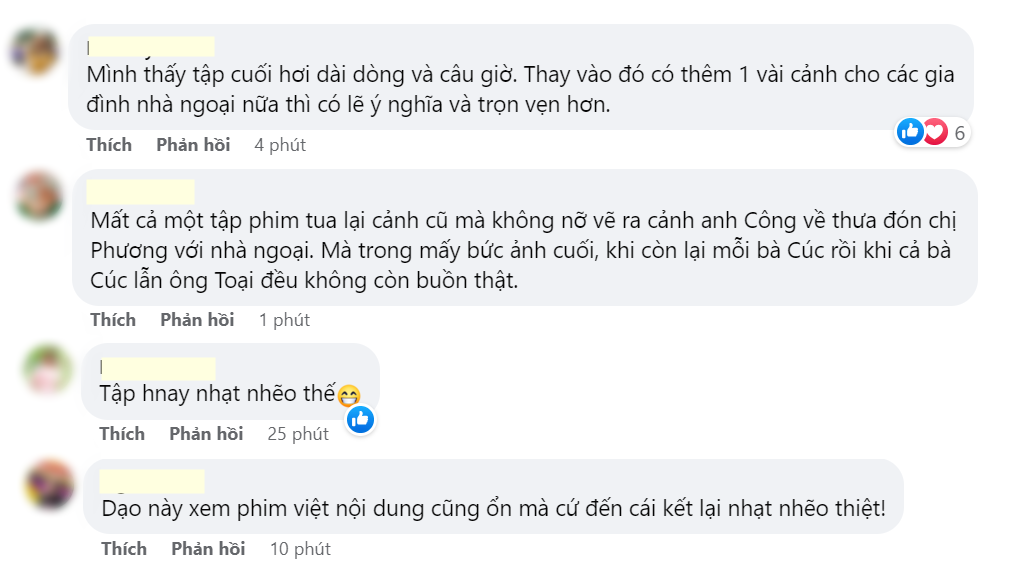Image resolution: width=1010 pixels, height=573 pixels.
Task: Open third commenter's profile avatar
Action: click(47, 369)
